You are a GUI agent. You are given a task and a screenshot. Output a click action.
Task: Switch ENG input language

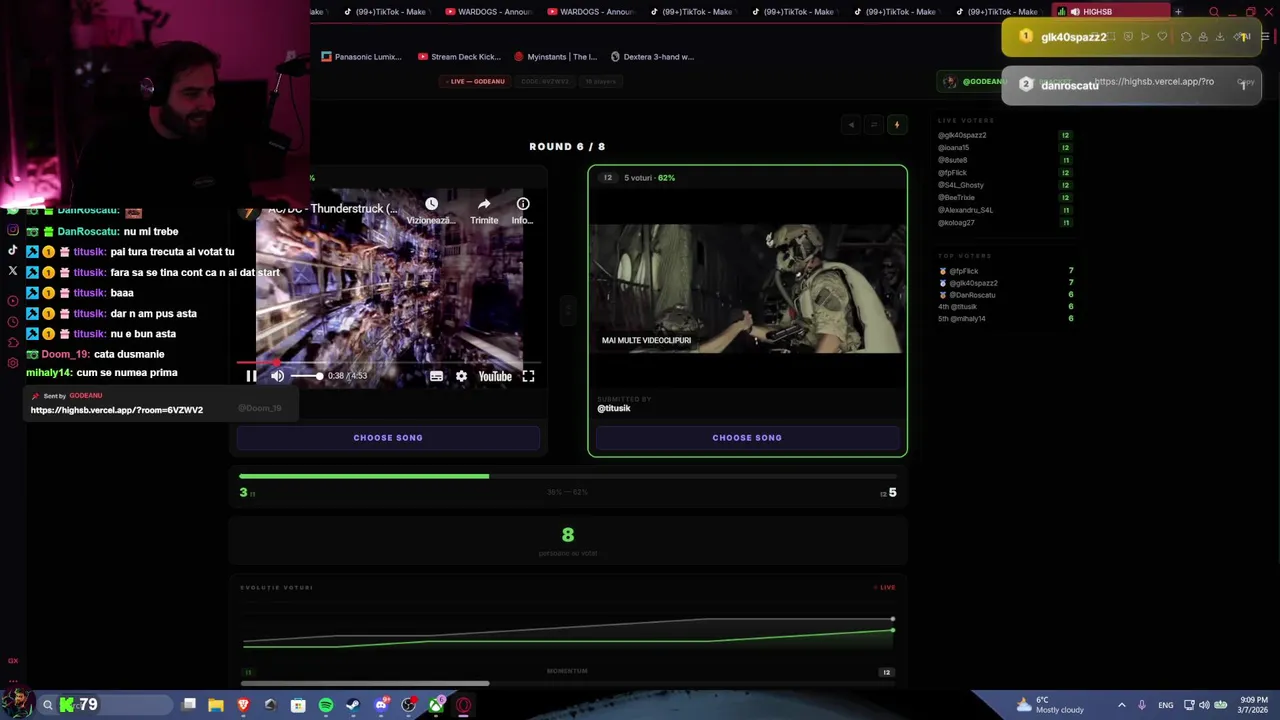1165,705
